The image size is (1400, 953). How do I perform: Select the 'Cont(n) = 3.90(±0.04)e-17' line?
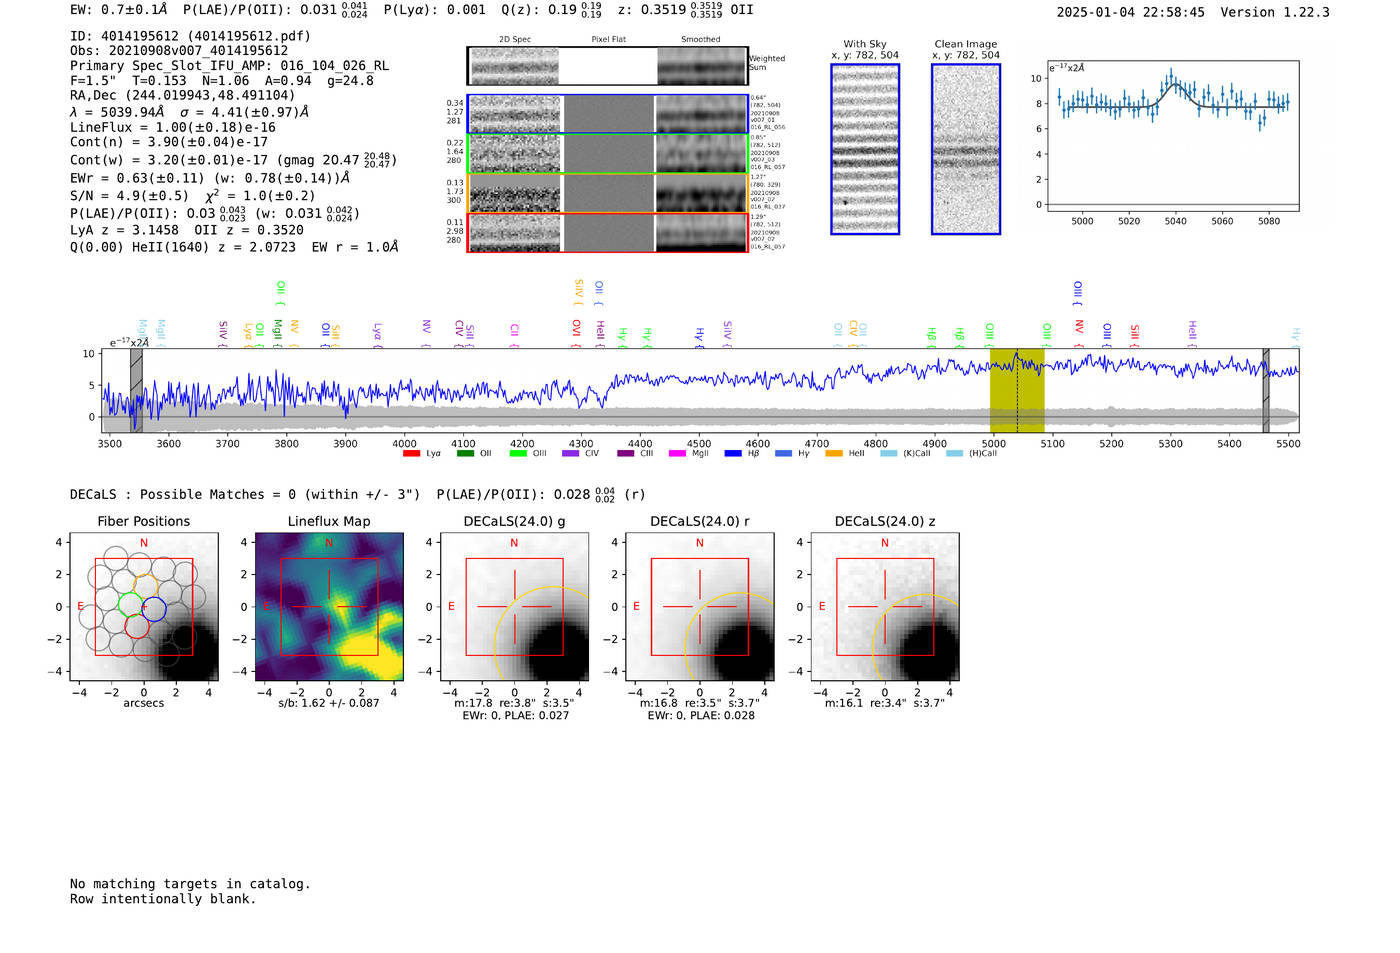pyautogui.click(x=169, y=143)
